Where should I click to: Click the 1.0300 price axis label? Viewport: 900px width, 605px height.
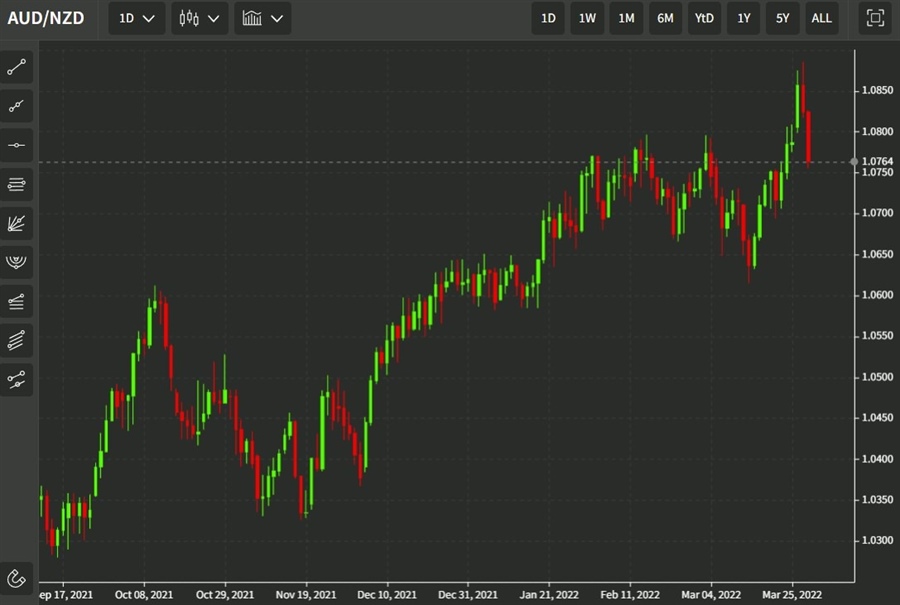click(x=877, y=541)
